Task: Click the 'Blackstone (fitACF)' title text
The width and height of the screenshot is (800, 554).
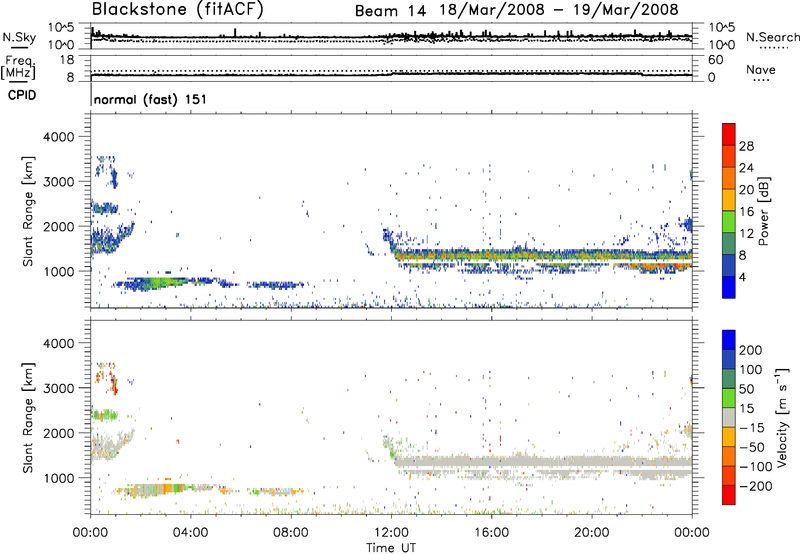Action: 178,9
